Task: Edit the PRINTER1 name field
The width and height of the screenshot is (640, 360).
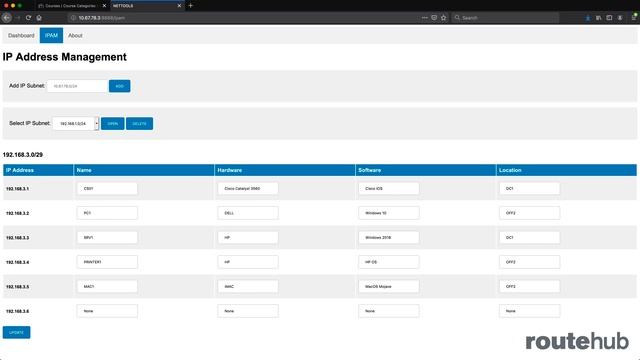Action: point(107,262)
